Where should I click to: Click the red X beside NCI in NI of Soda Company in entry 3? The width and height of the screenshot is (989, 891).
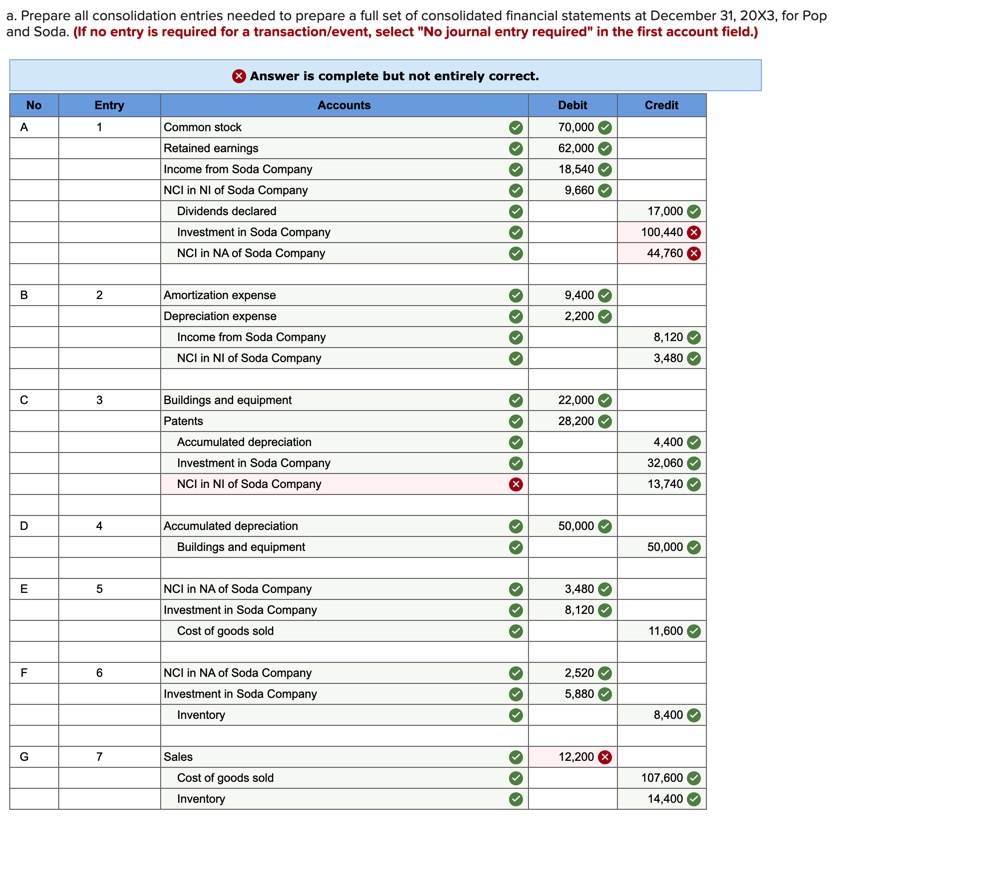[x=516, y=484]
